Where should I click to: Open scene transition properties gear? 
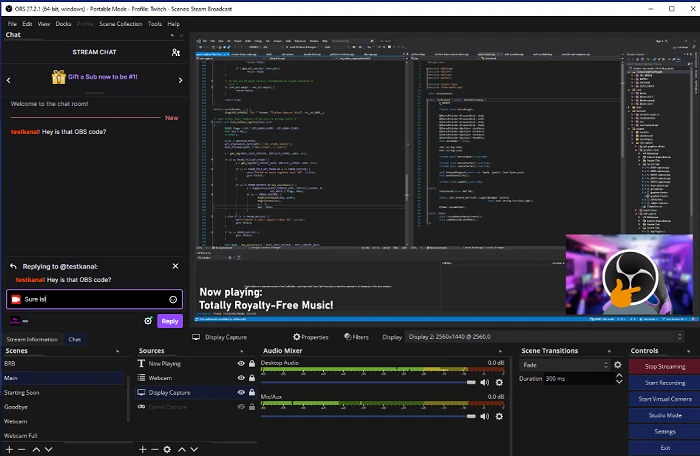tap(617, 364)
